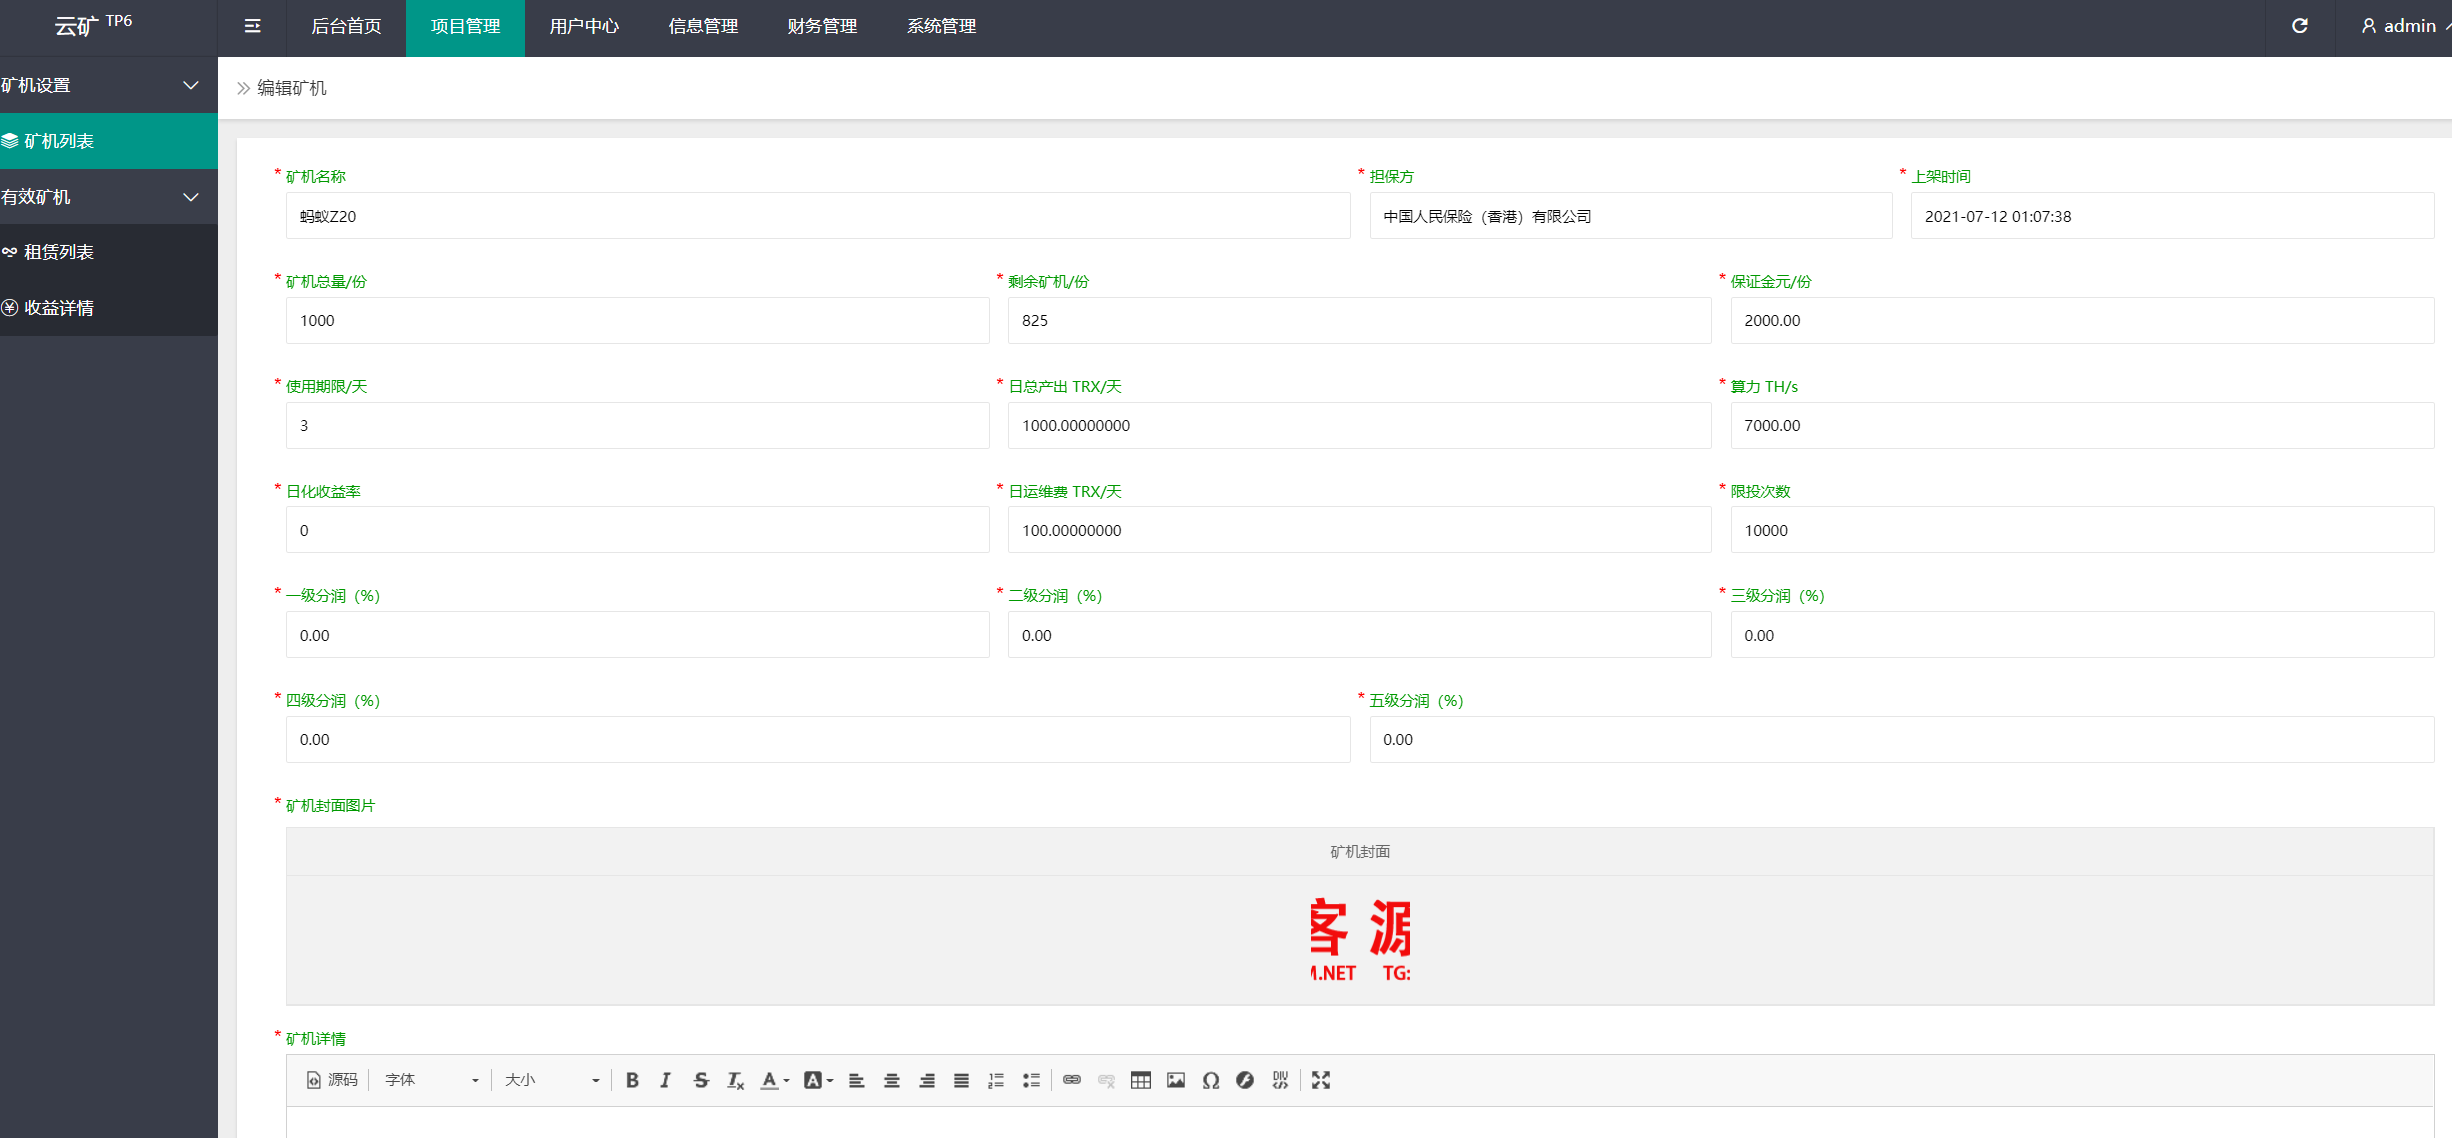Click the insert table icon
2452x1138 pixels.
click(x=1140, y=1080)
